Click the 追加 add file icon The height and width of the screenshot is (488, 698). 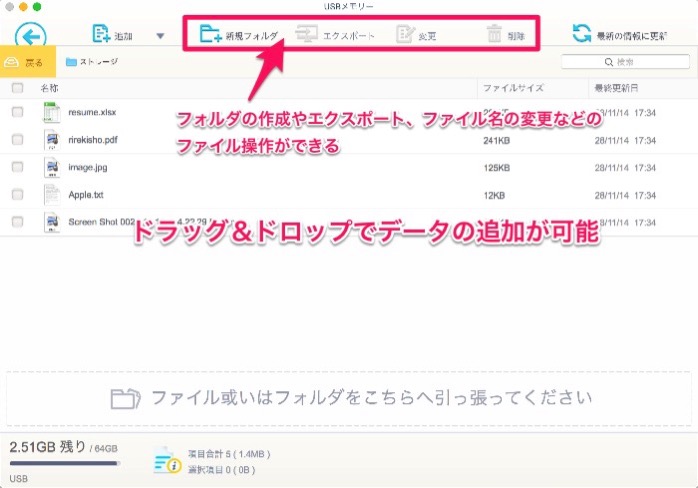click(101, 35)
